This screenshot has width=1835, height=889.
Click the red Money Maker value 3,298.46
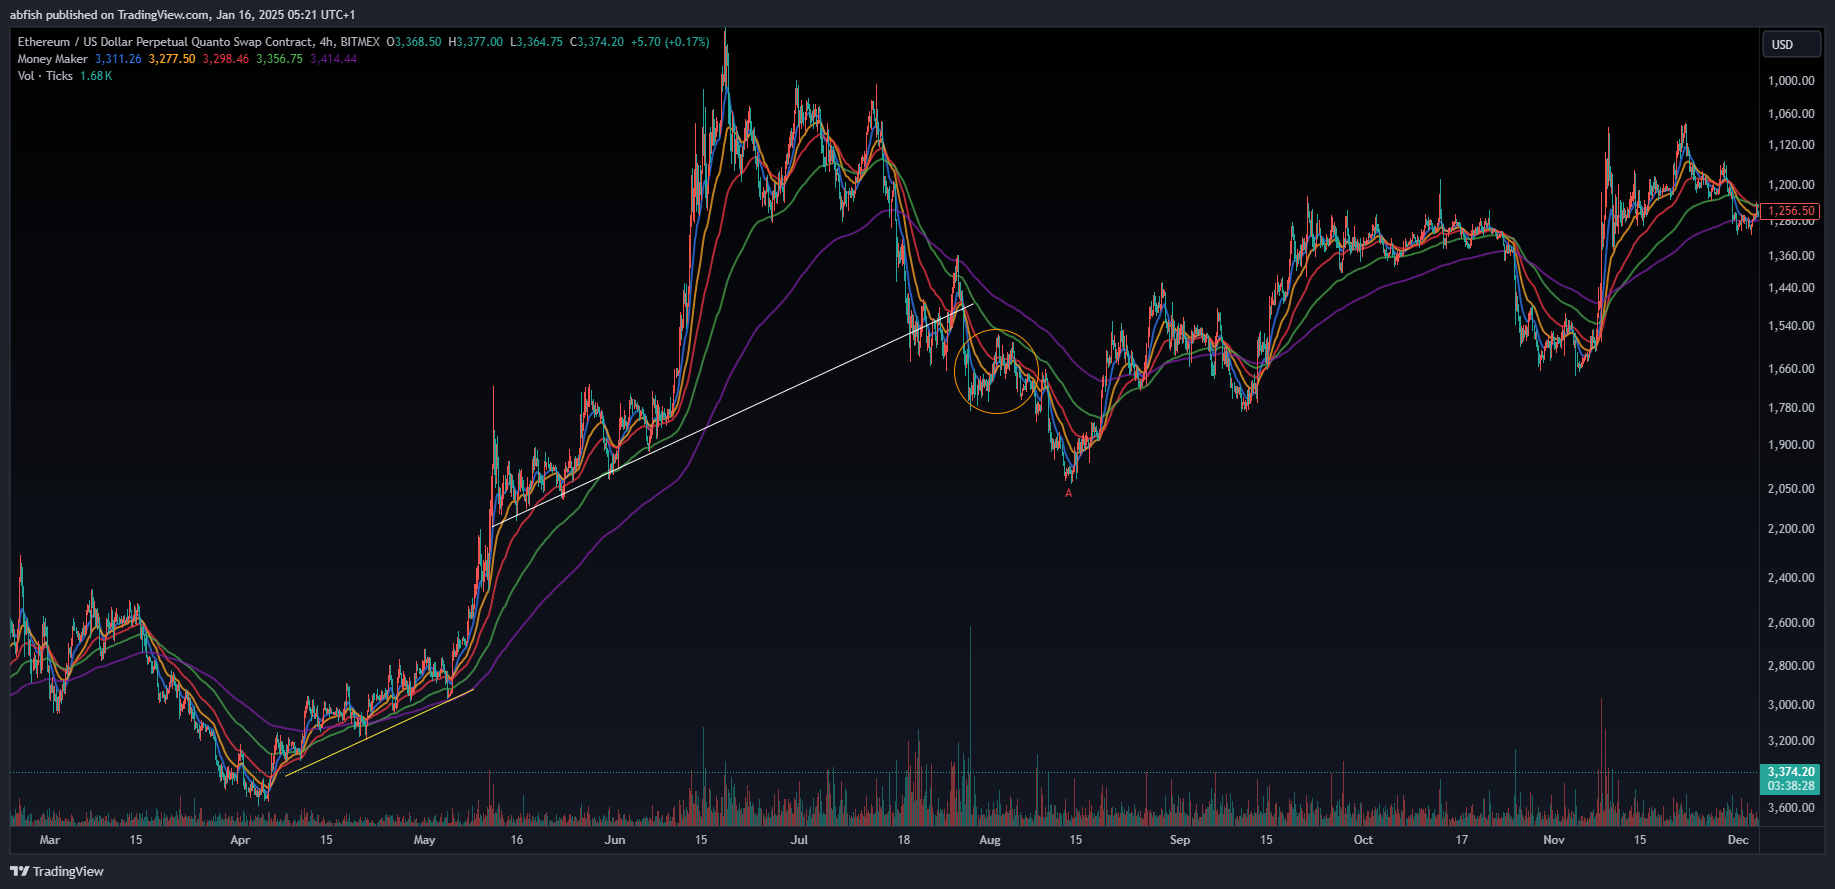click(226, 59)
